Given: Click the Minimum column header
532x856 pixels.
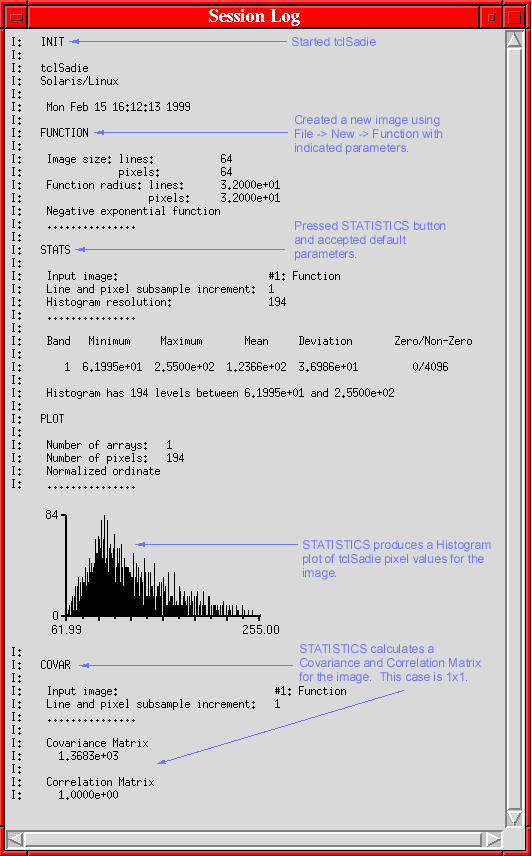Looking at the screenshot, I should [x=110, y=341].
